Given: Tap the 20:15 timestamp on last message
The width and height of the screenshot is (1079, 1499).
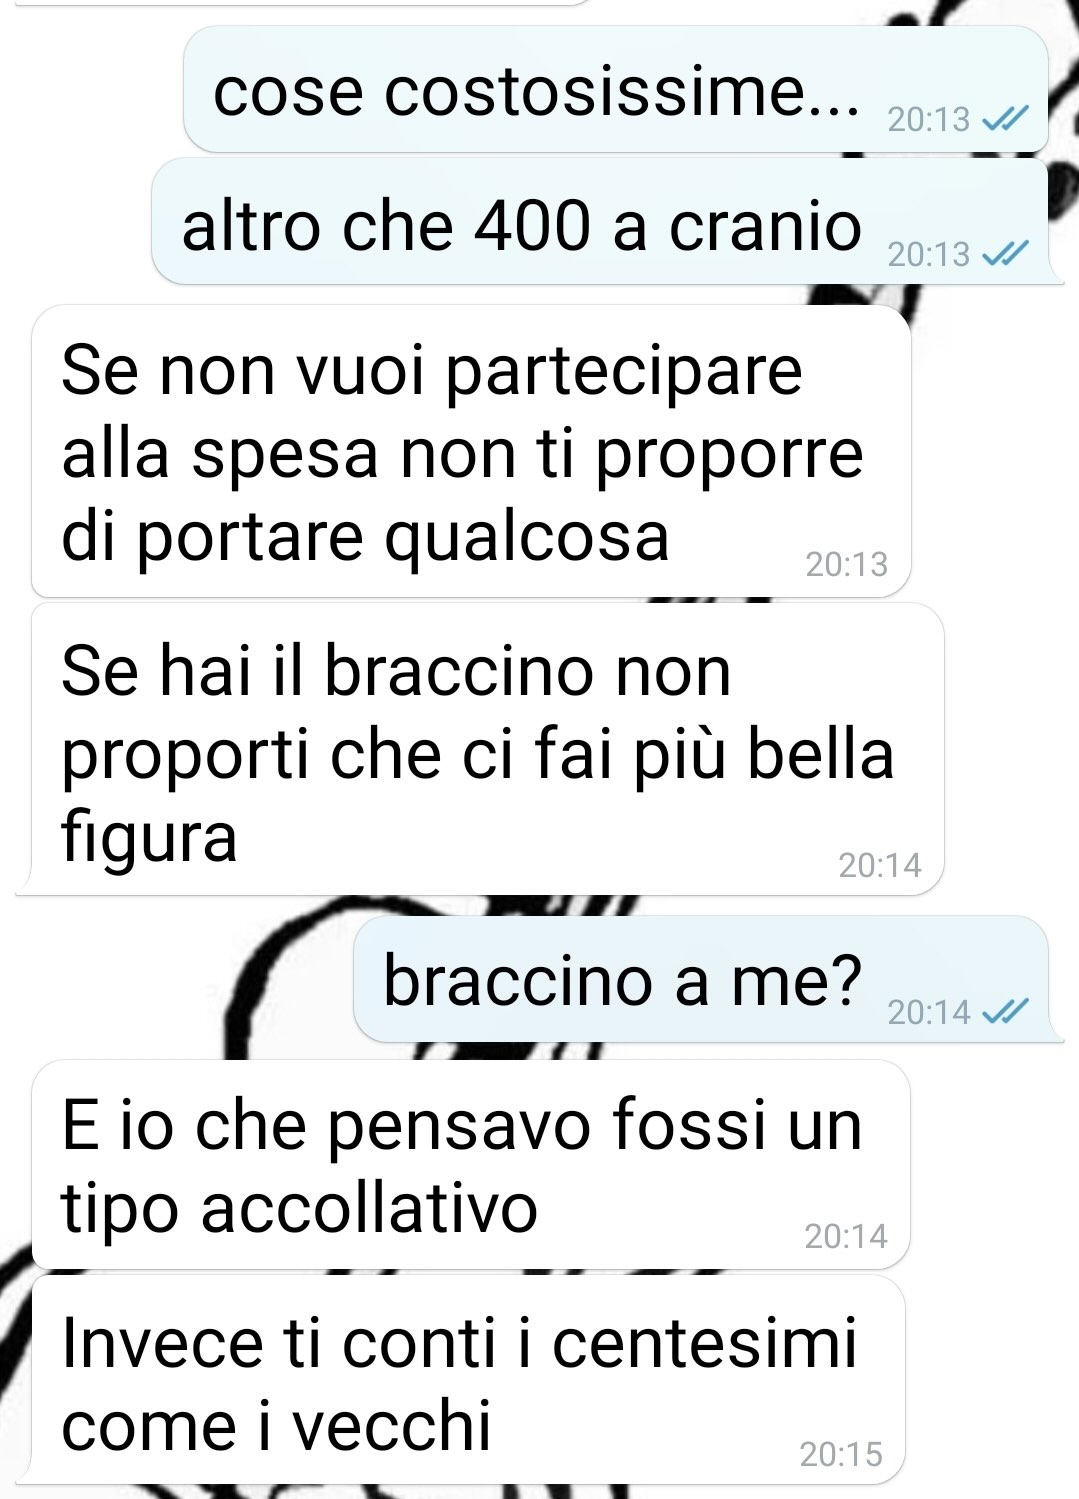Looking at the screenshot, I should [x=841, y=1454].
